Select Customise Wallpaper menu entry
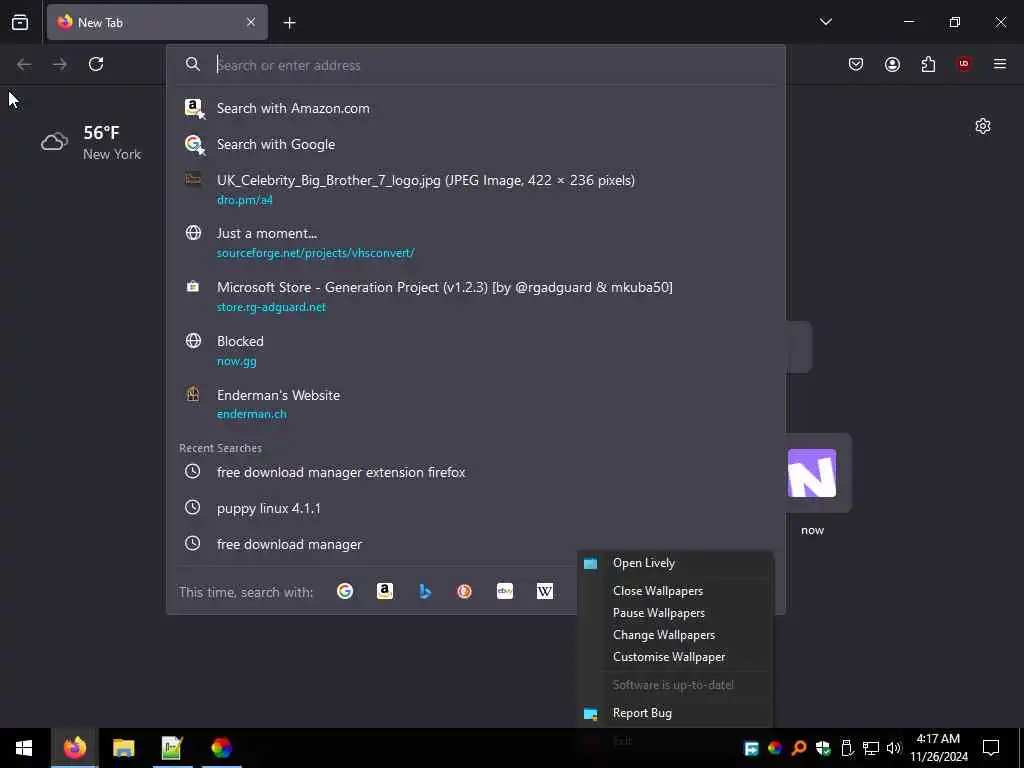 675,657
